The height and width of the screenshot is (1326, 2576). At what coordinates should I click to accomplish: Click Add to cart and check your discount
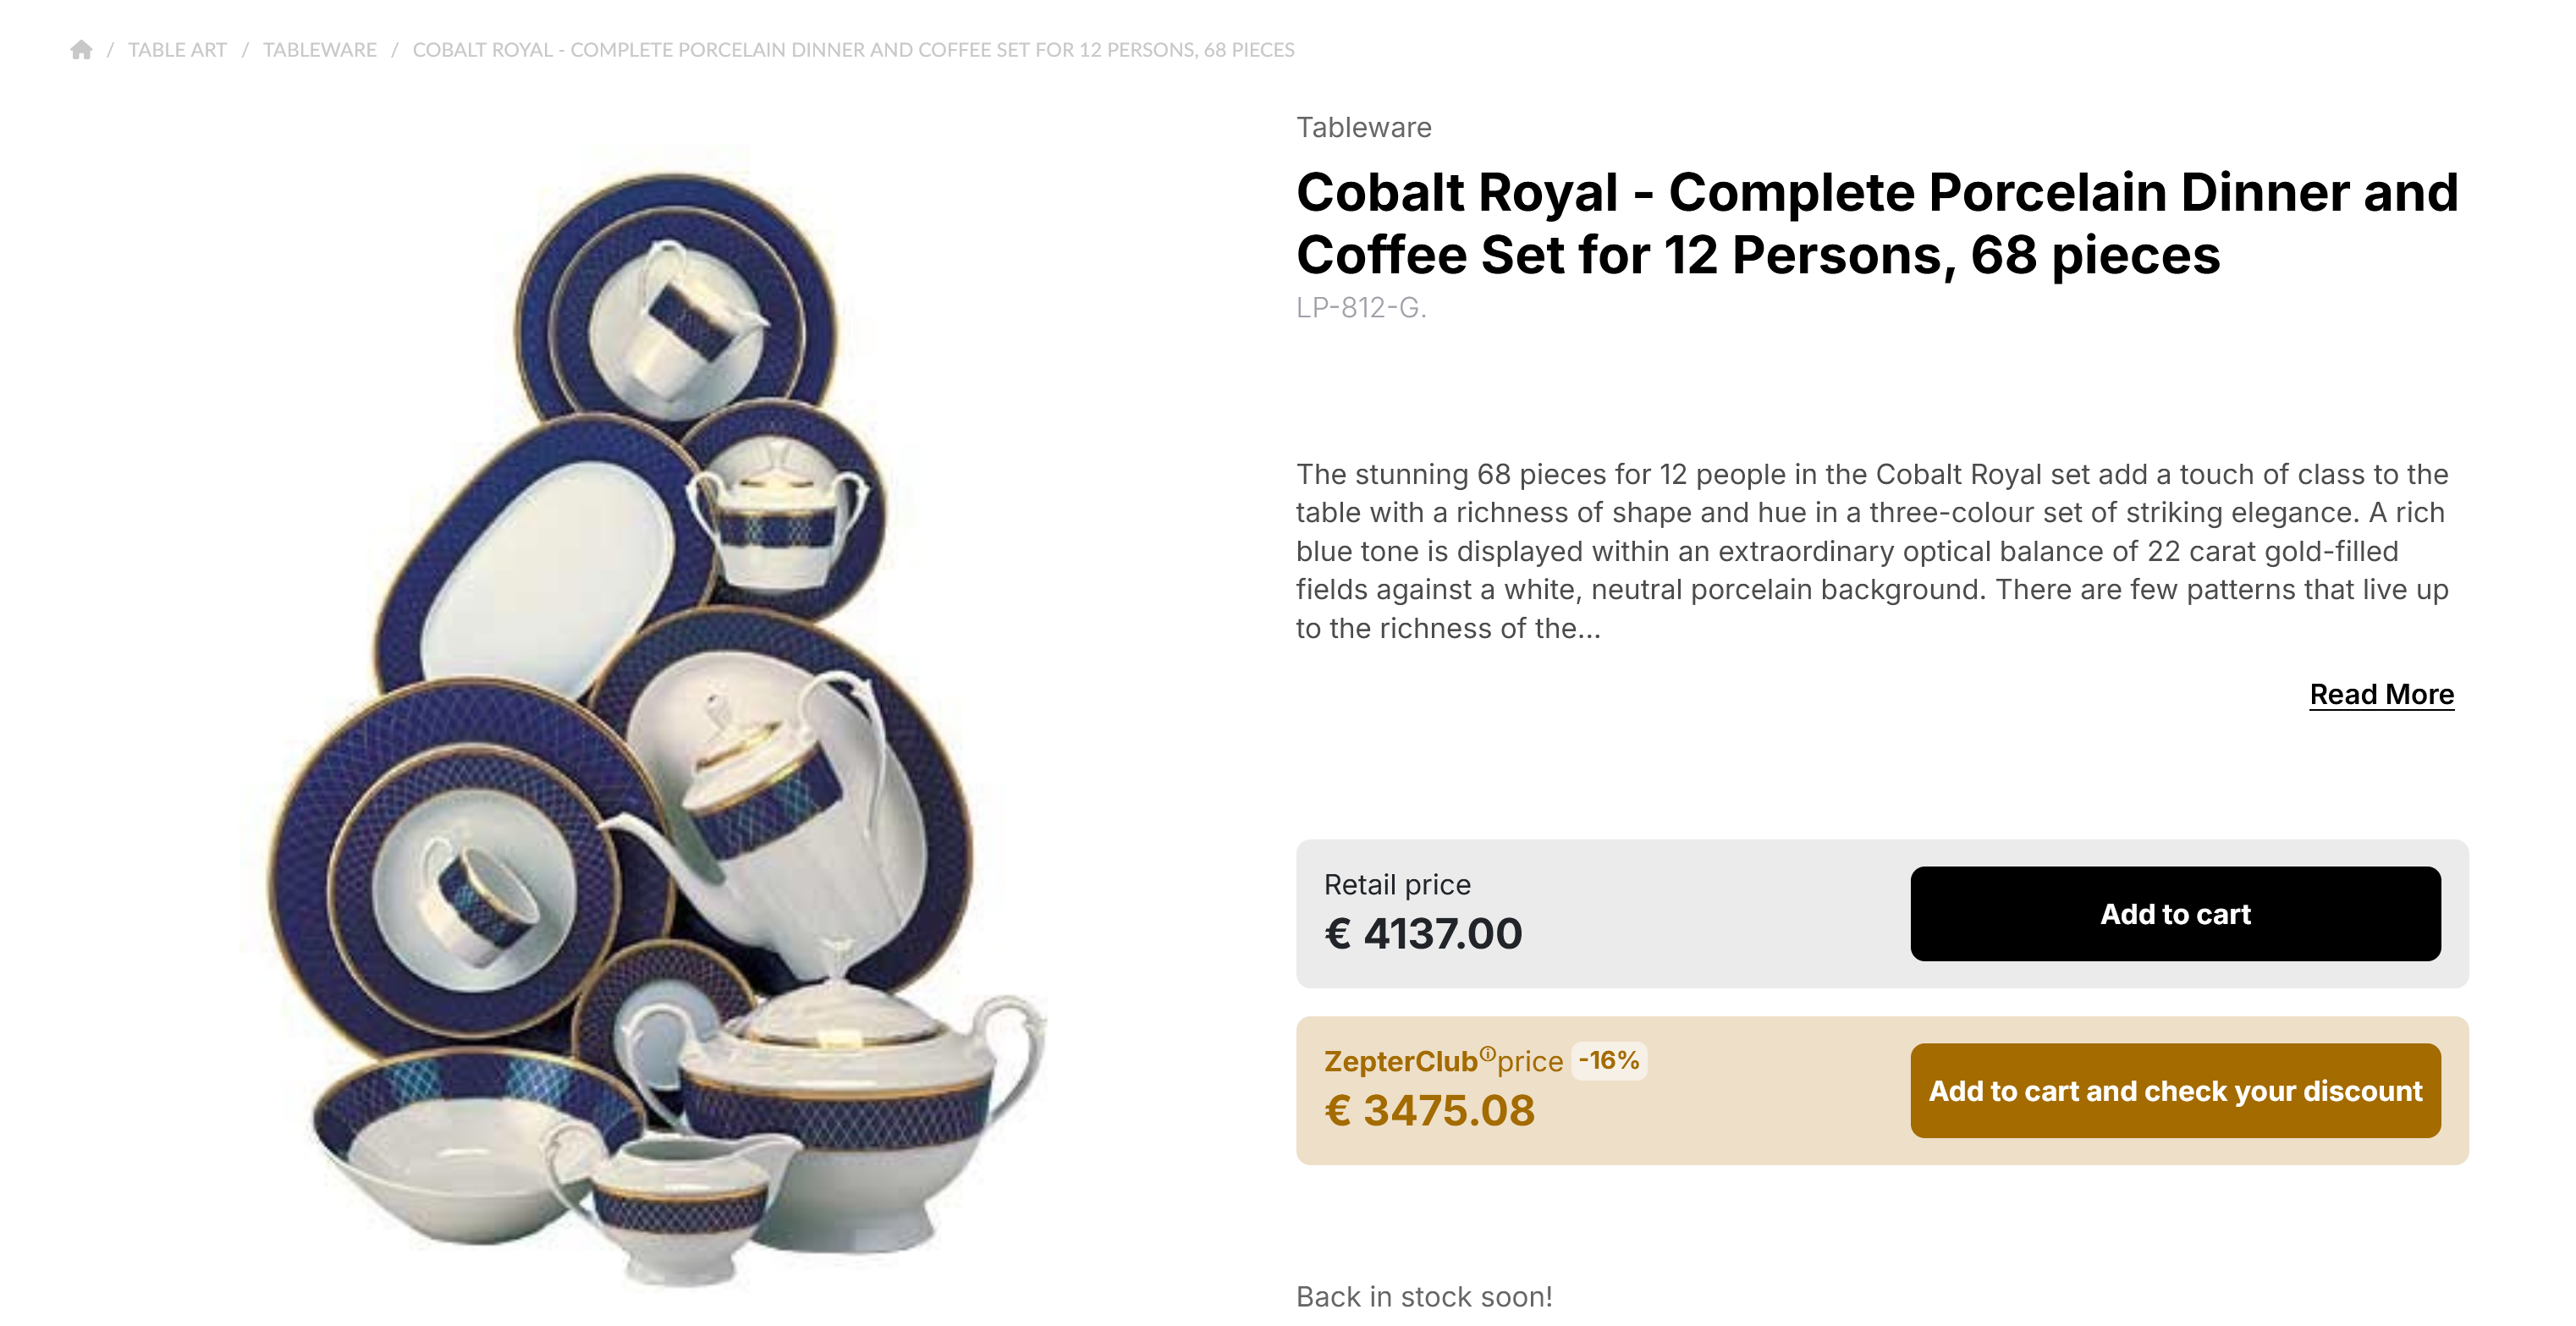point(2174,1090)
